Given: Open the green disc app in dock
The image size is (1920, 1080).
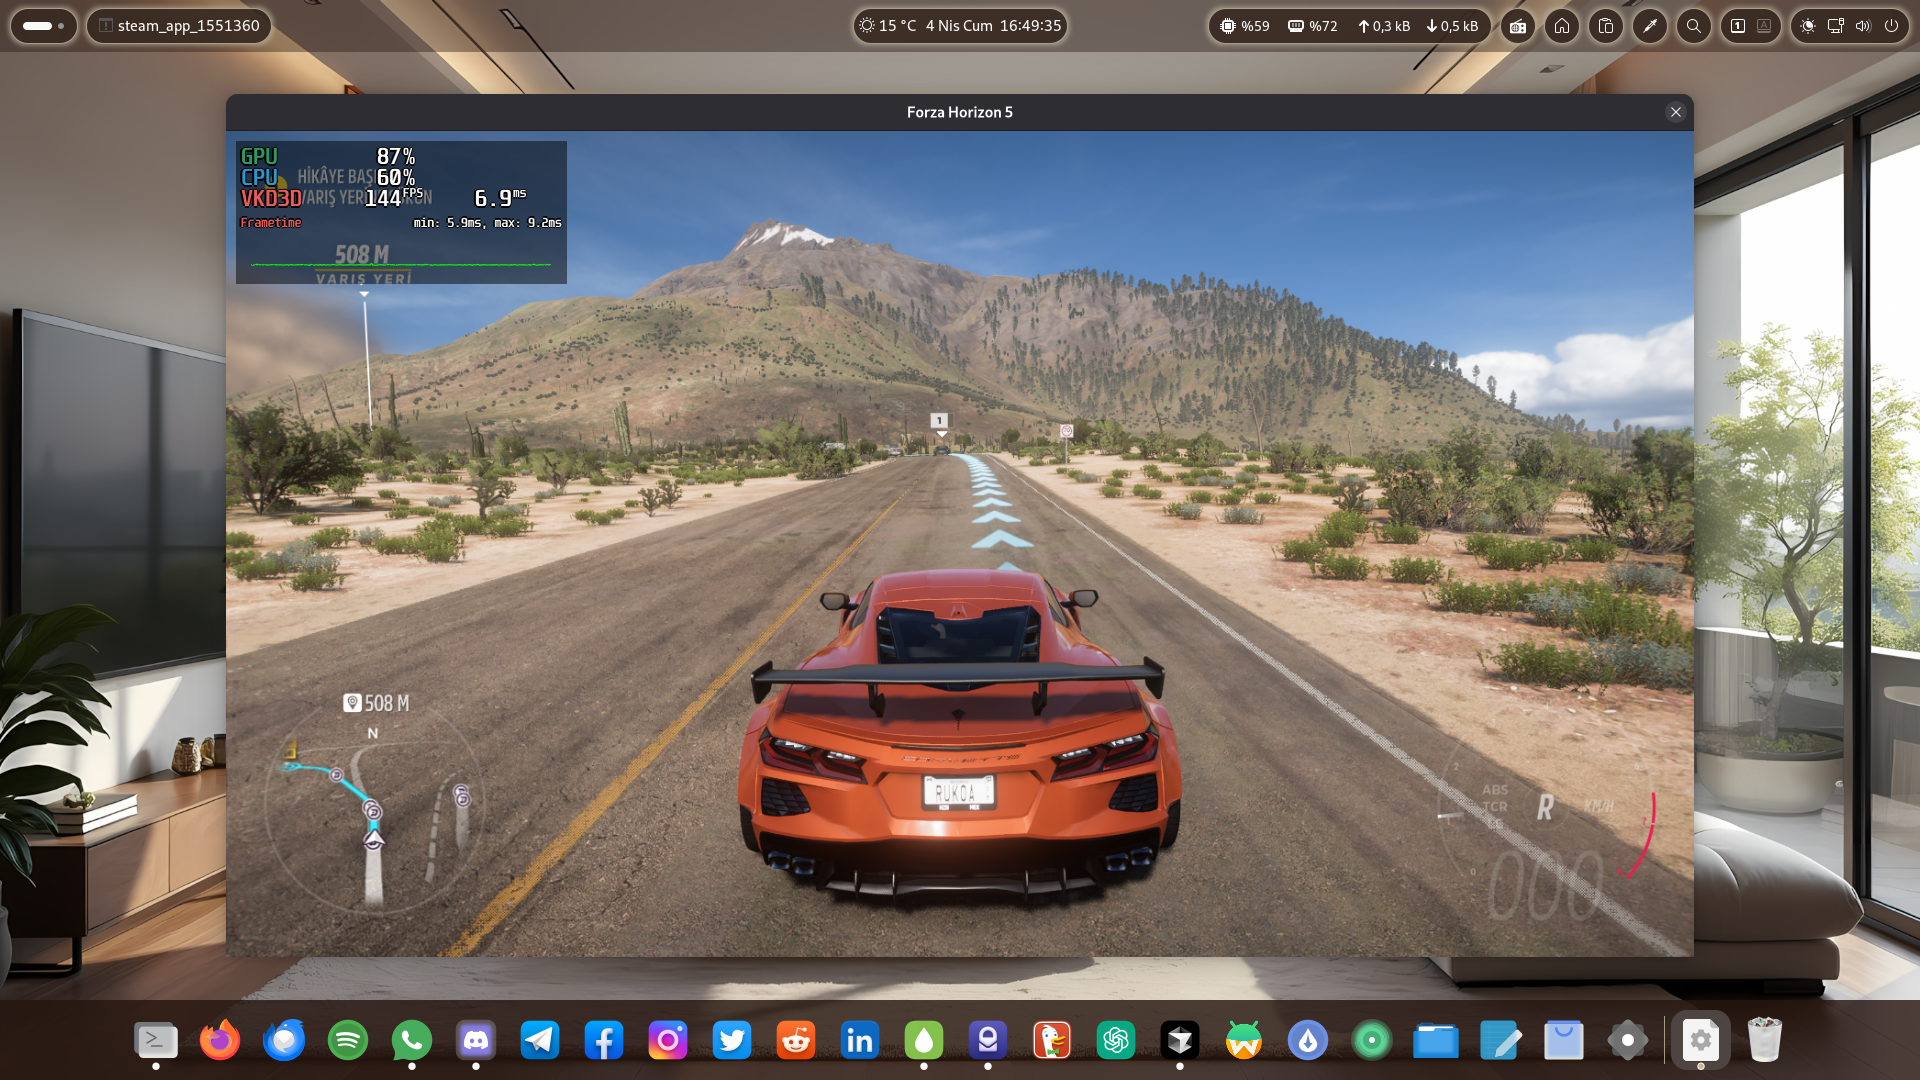Looking at the screenshot, I should (x=1372, y=1041).
